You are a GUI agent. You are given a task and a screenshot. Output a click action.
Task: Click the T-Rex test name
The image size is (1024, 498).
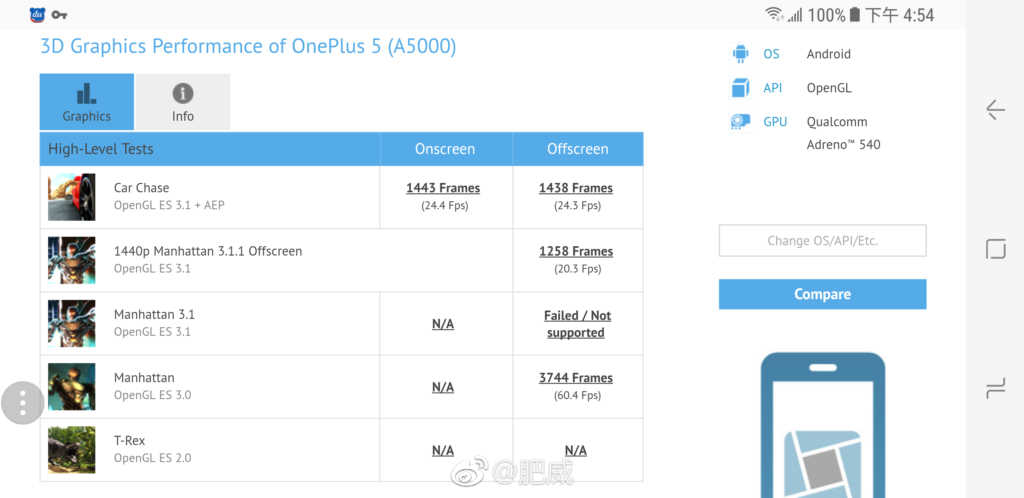pyautogui.click(x=129, y=441)
